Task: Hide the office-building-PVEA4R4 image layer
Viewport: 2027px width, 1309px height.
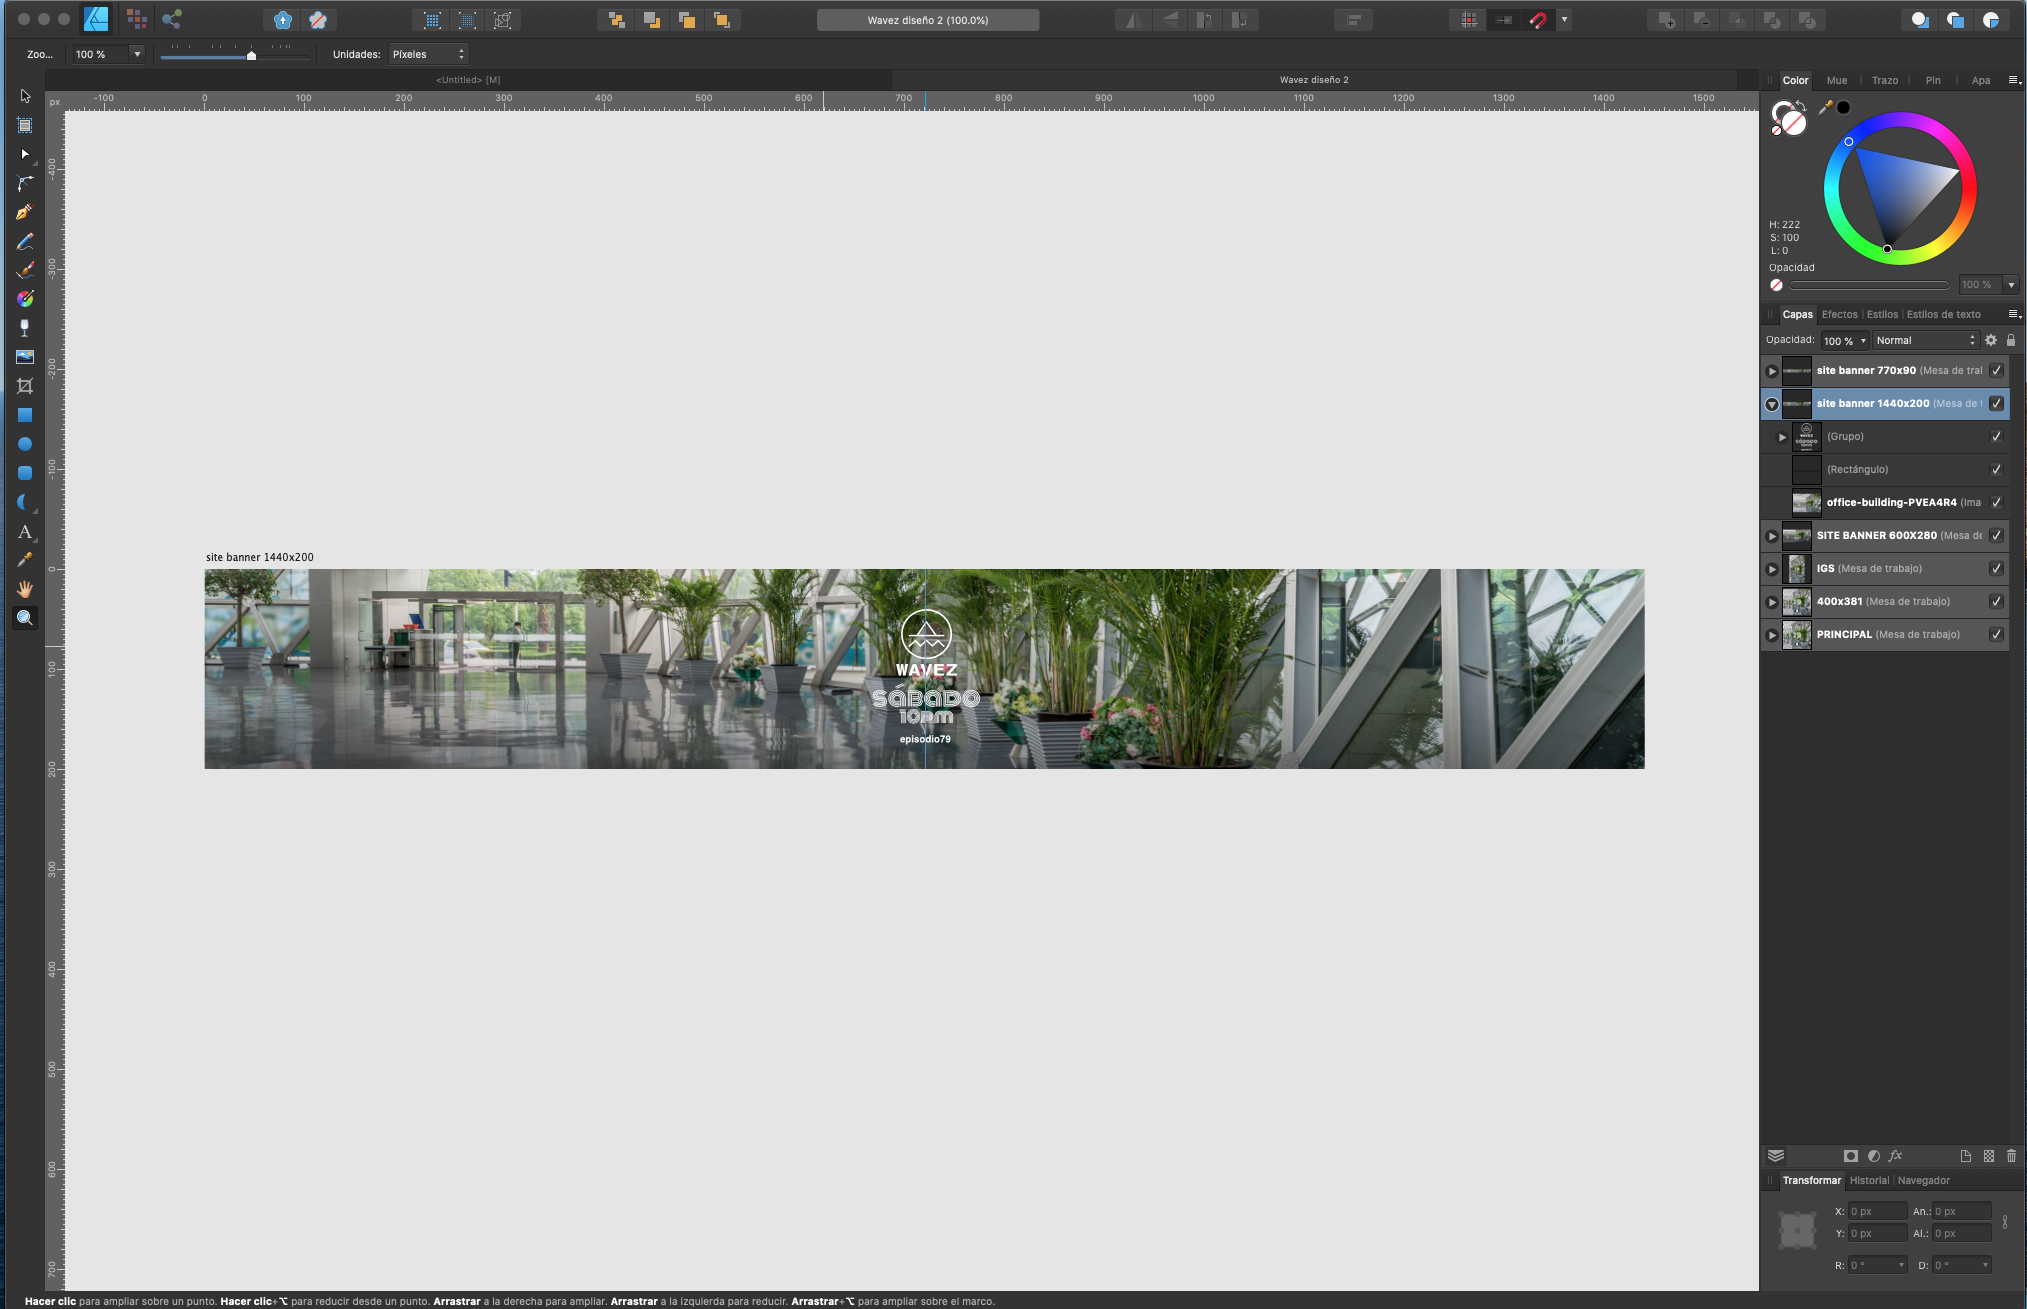Action: 1996,503
